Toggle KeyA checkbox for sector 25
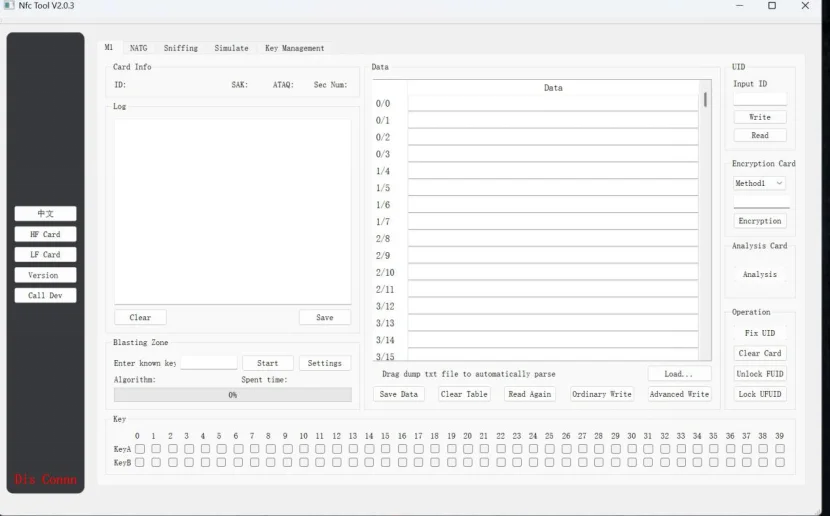 pos(550,449)
